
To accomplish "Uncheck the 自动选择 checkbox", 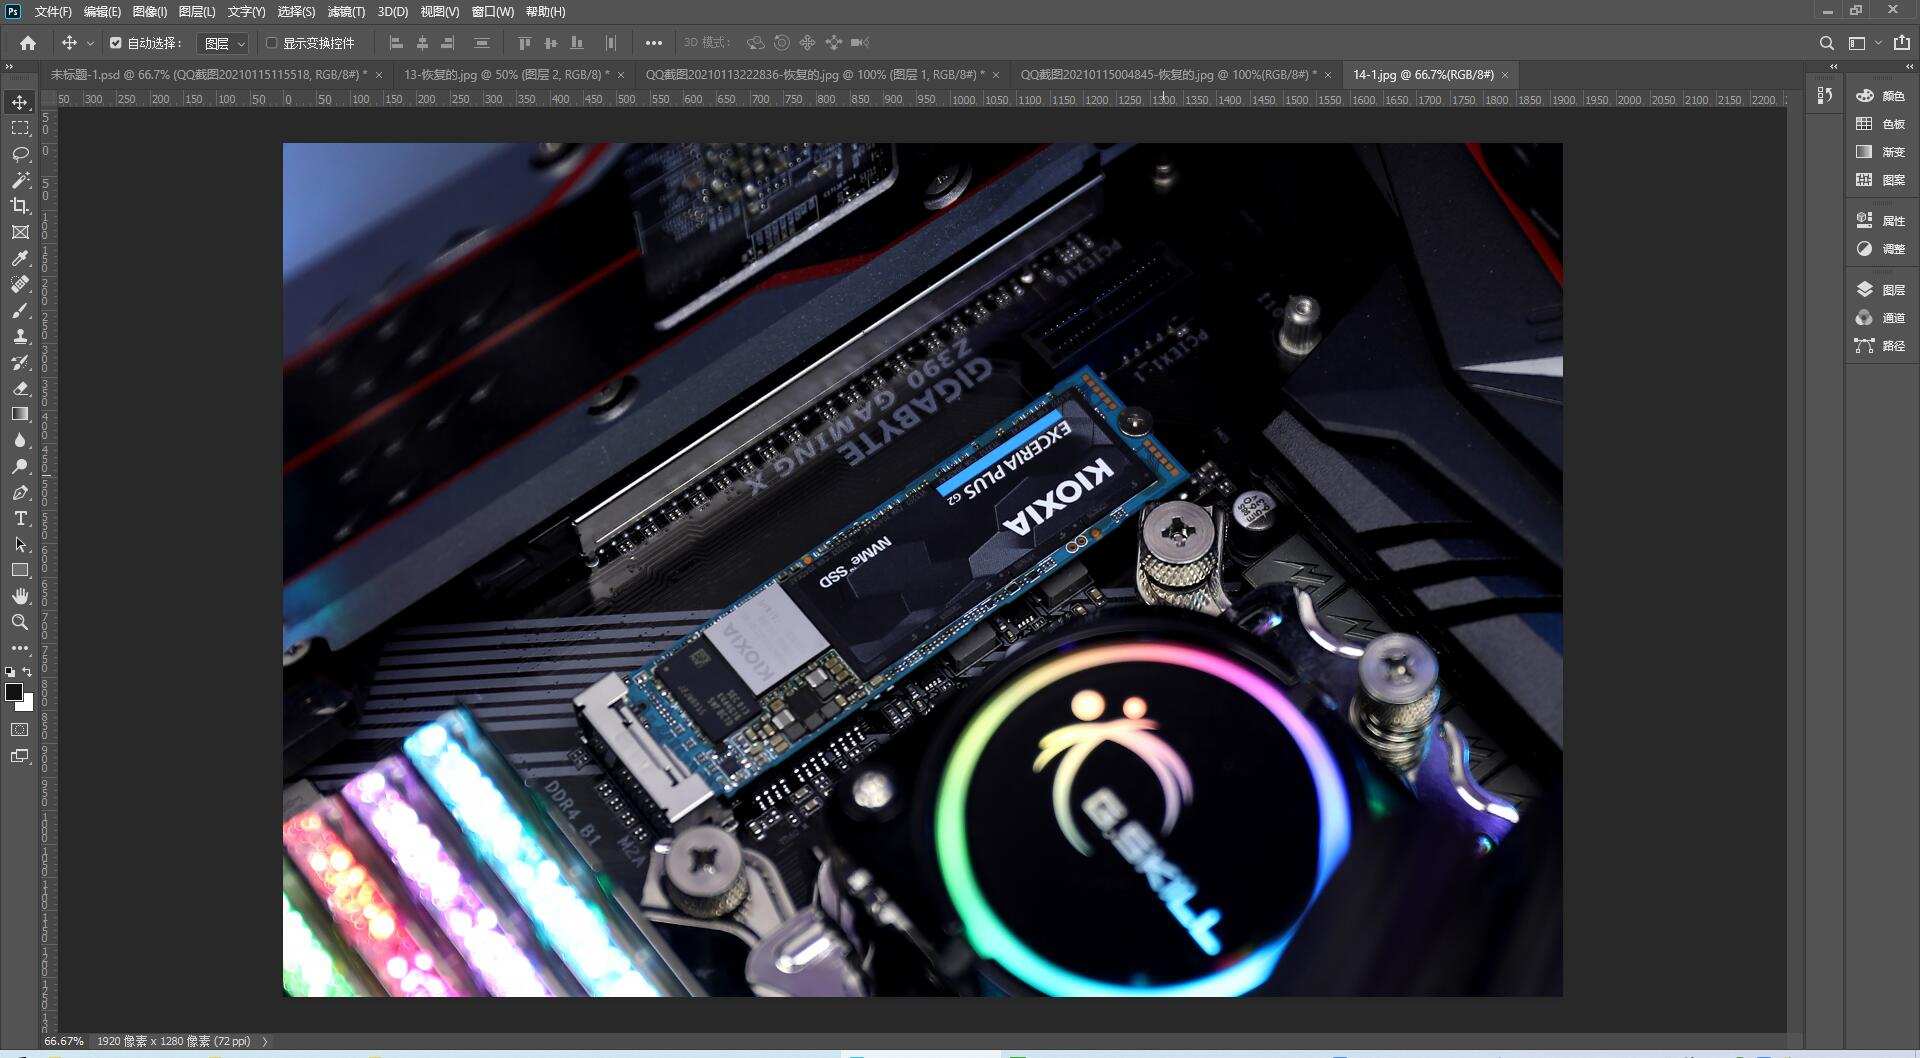I will 116,43.
